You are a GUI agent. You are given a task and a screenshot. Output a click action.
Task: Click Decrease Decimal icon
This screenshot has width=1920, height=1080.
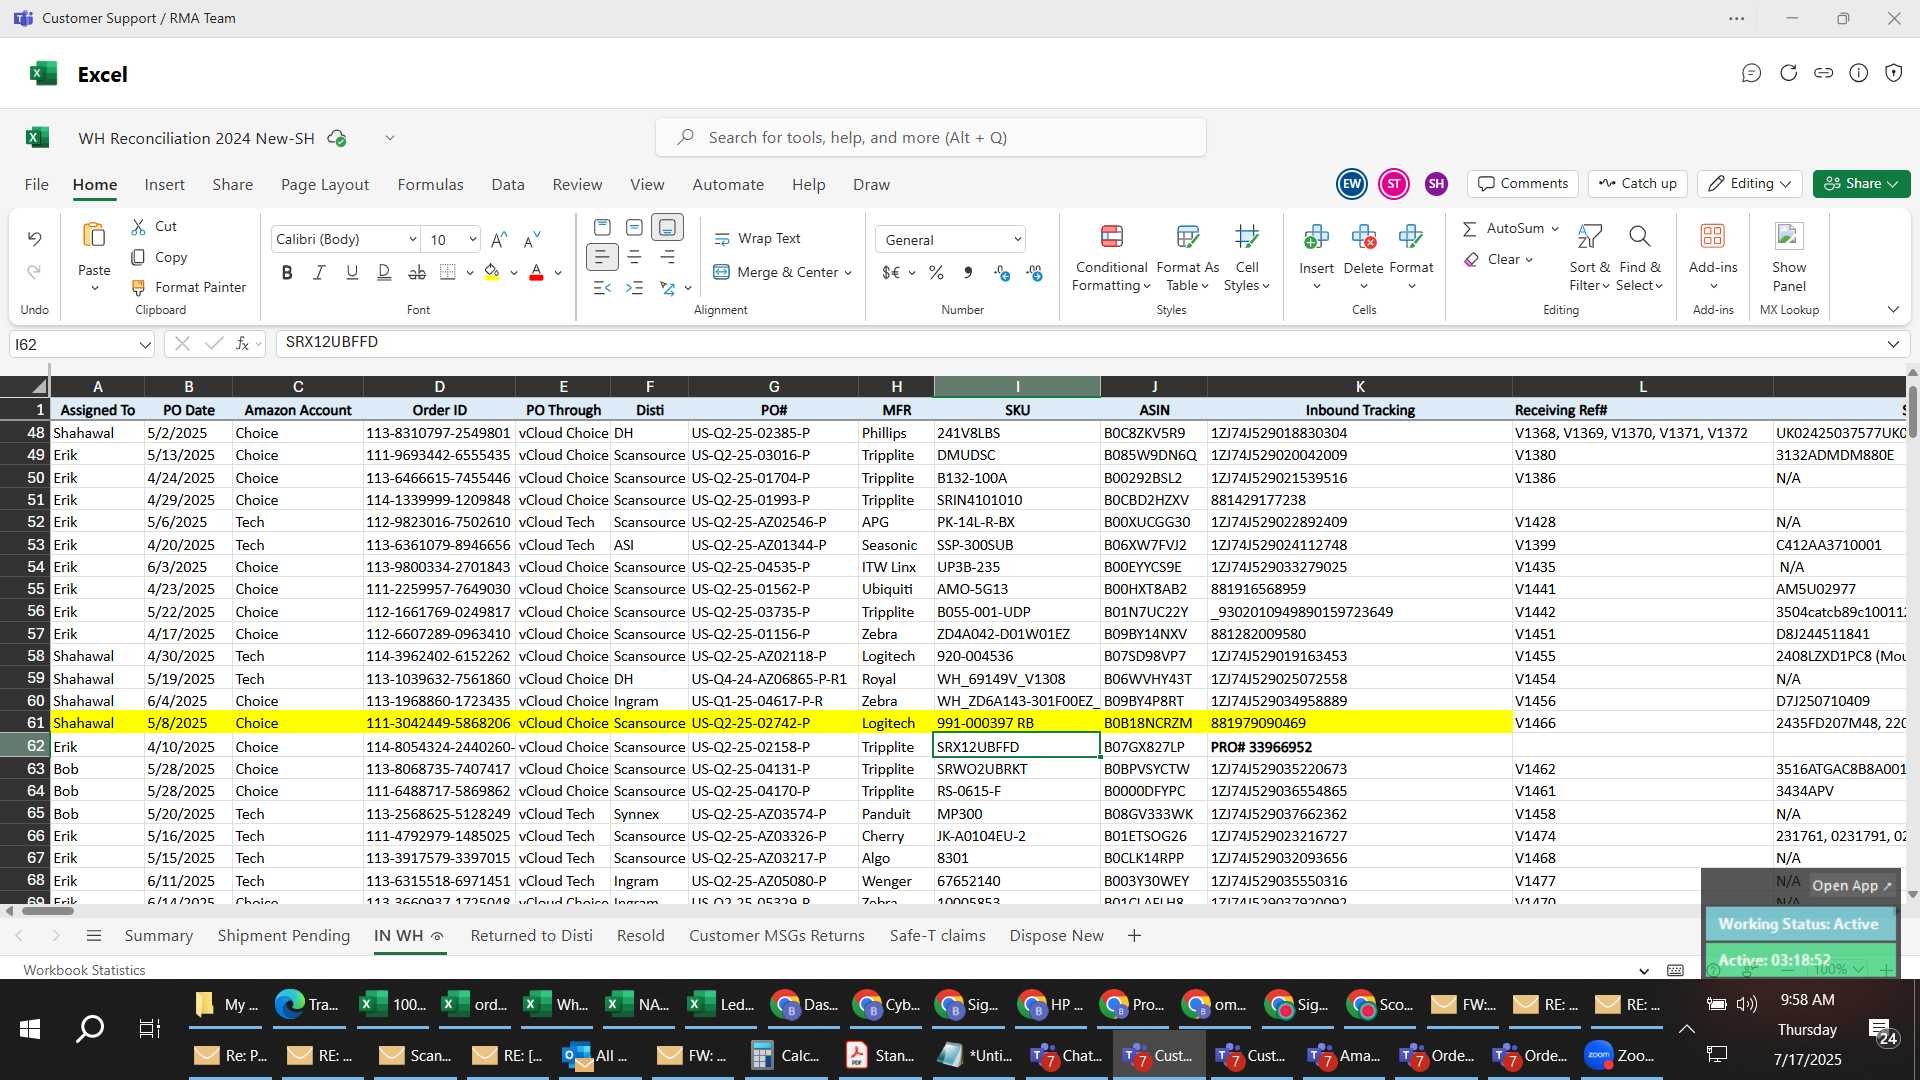coord(1035,272)
